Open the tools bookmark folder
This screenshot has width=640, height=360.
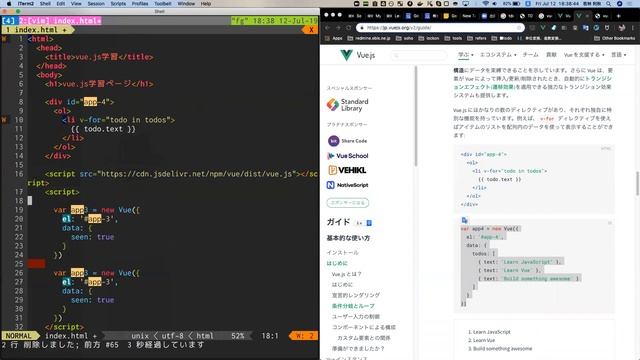[453, 38]
